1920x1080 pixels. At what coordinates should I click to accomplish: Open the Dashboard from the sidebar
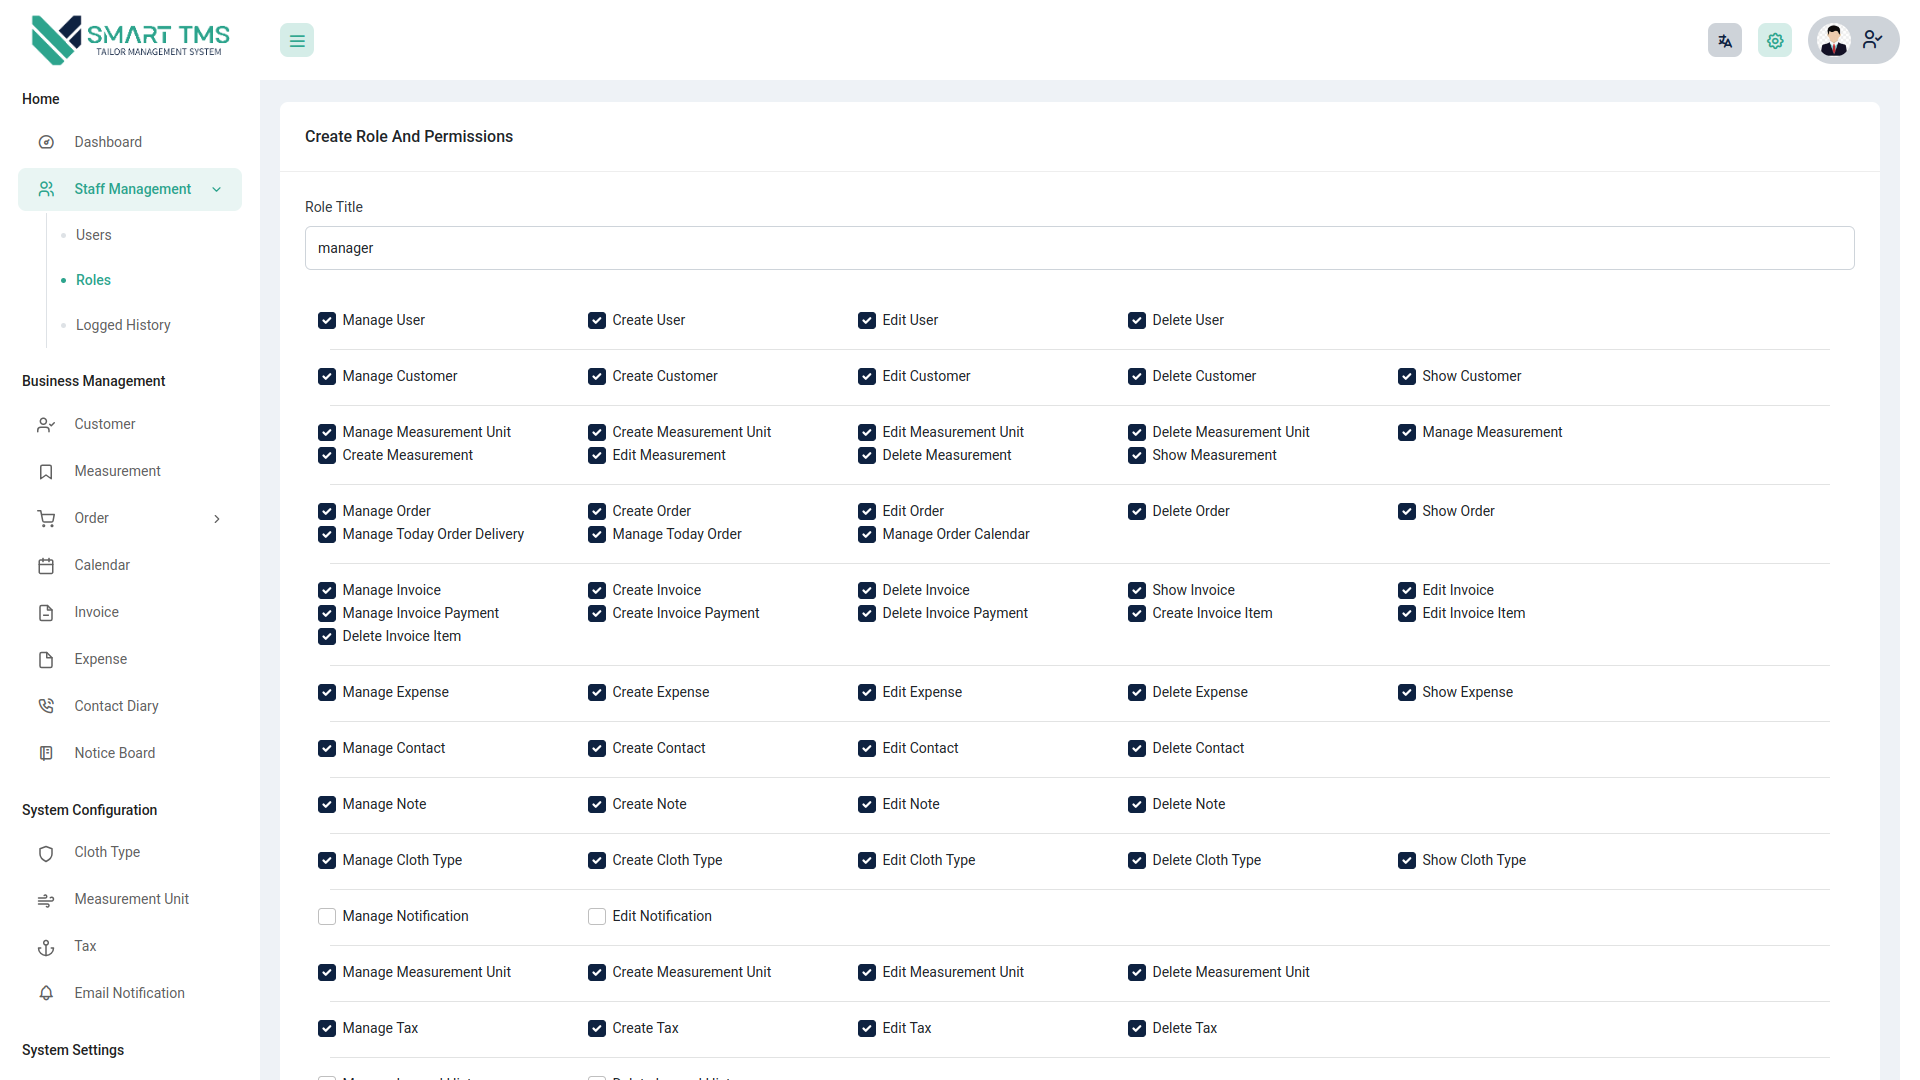coord(108,141)
